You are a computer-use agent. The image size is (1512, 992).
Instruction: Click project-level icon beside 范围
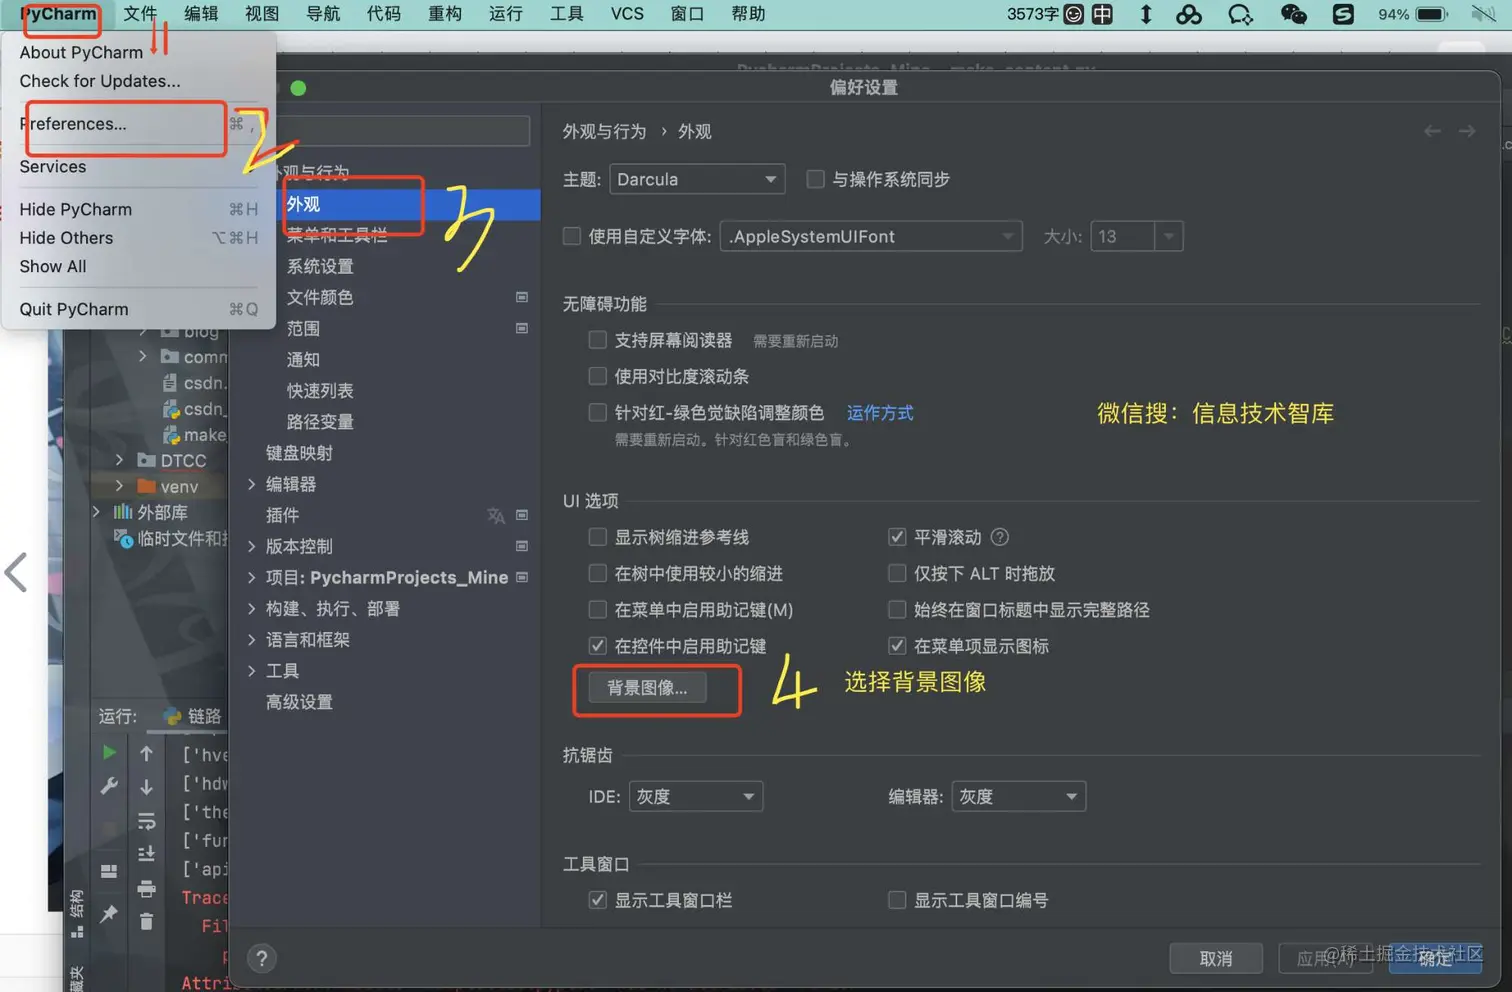521,328
